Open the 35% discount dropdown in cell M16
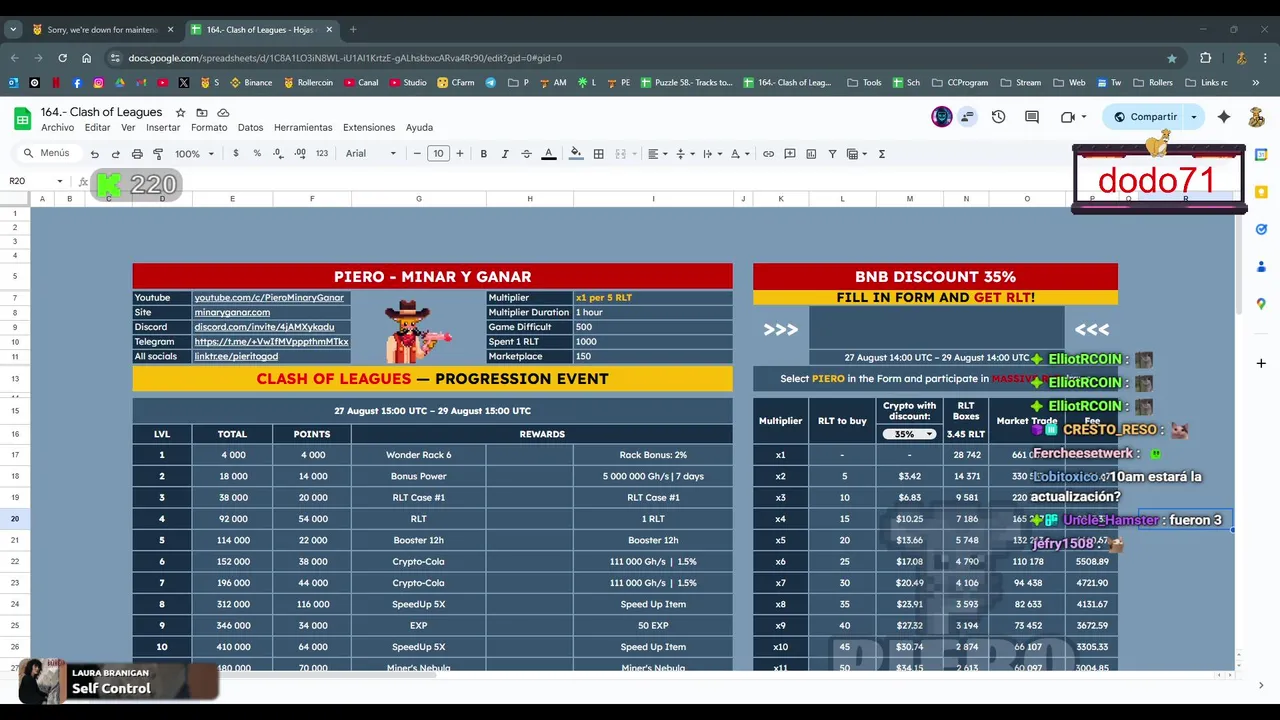This screenshot has height=720, width=1280. (x=909, y=434)
